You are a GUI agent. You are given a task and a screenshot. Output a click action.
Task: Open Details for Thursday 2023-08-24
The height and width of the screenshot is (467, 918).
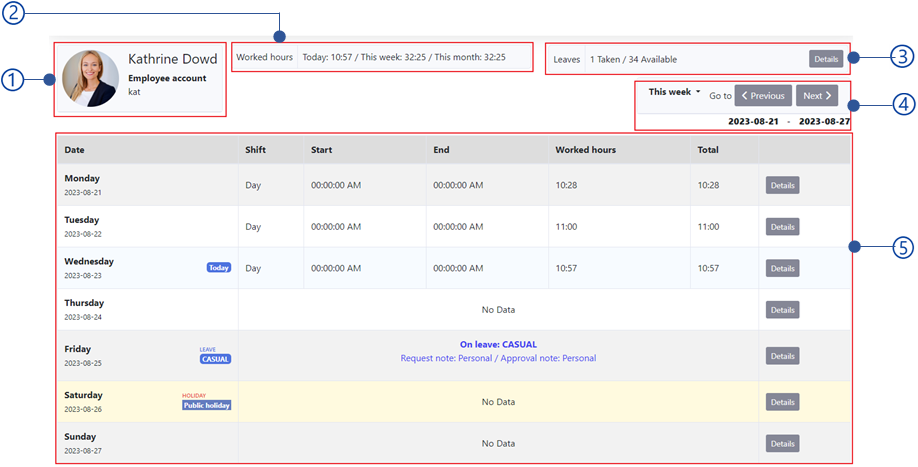[782, 310]
